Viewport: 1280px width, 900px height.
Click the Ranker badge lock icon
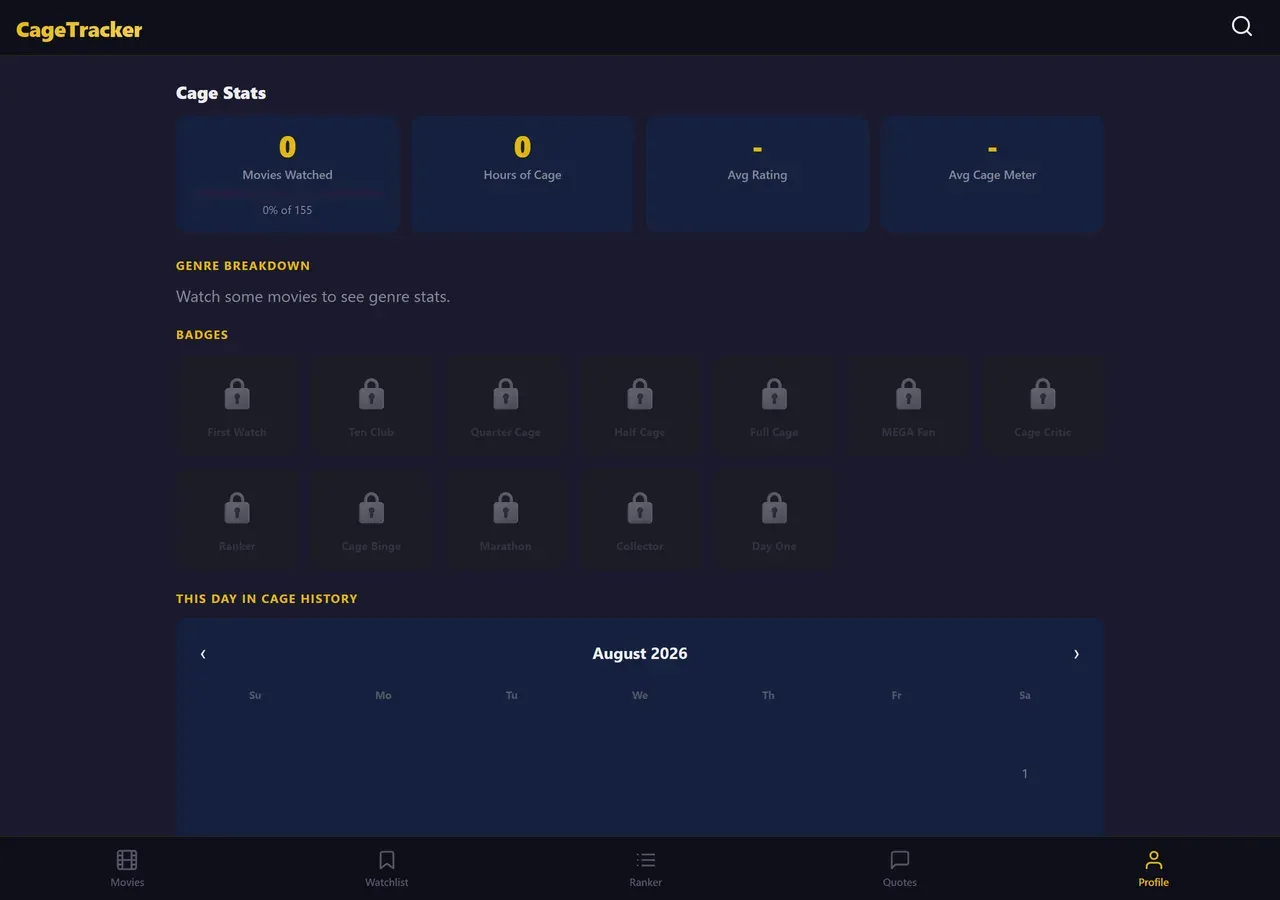(x=237, y=508)
